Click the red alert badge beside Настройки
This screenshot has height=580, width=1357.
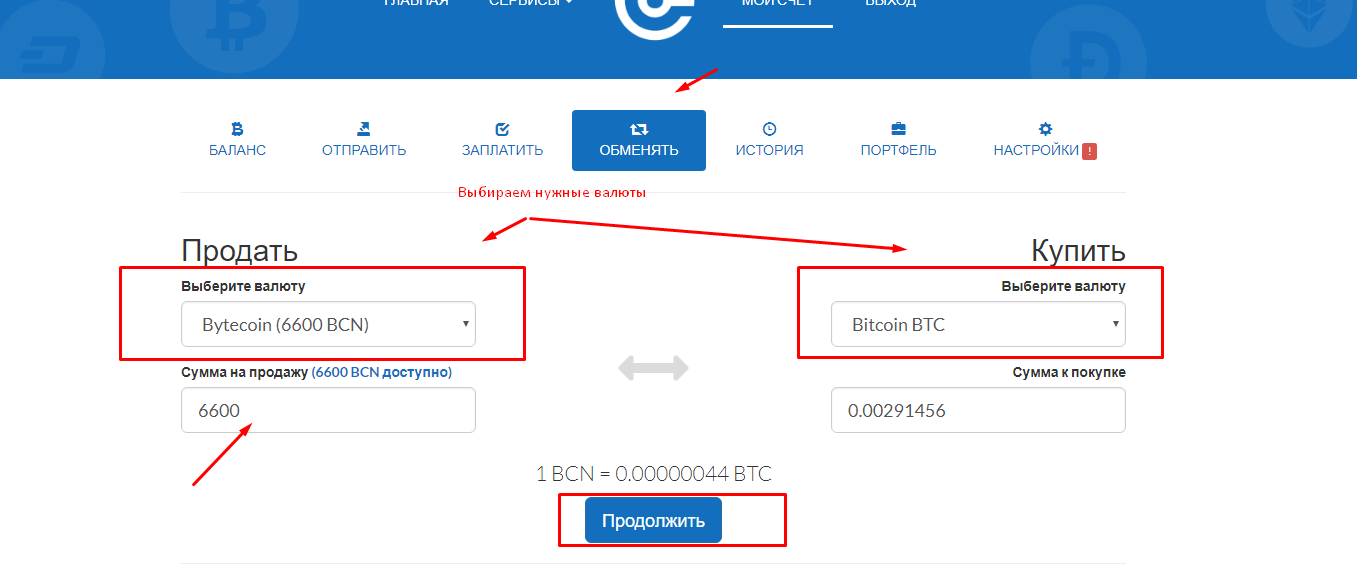pos(1090,151)
